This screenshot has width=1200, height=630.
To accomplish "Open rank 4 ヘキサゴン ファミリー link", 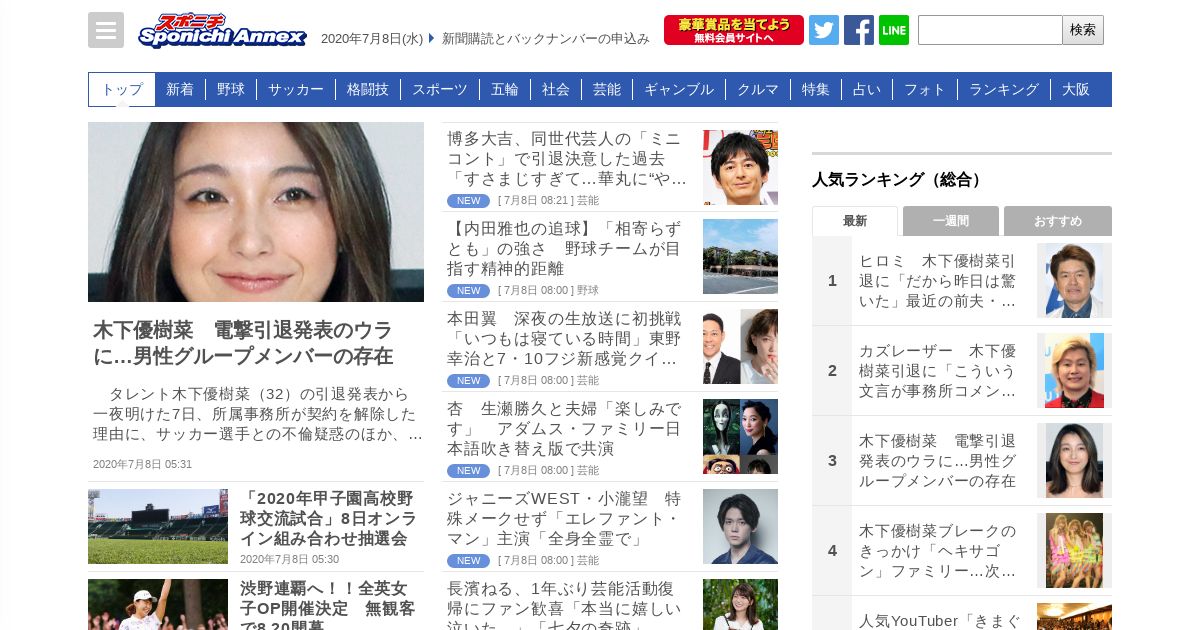I will click(938, 551).
